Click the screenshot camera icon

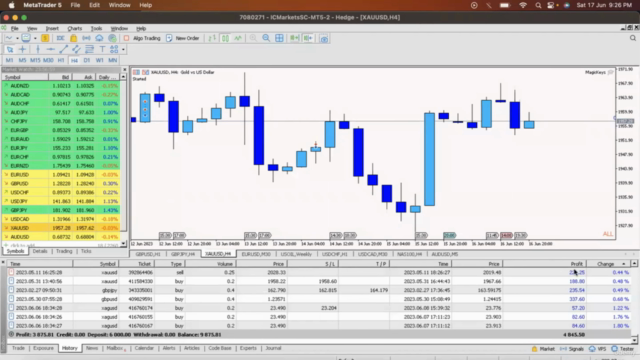[x=324, y=39]
